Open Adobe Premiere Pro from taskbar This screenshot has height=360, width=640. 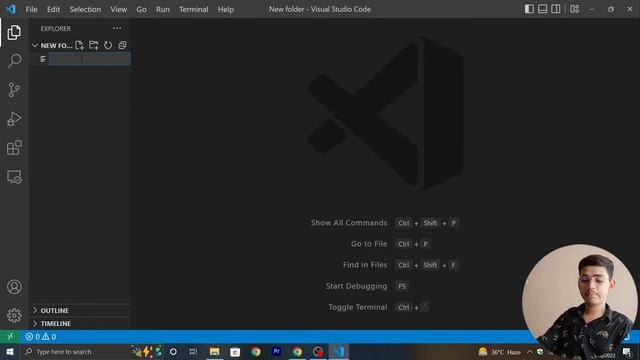(276, 351)
